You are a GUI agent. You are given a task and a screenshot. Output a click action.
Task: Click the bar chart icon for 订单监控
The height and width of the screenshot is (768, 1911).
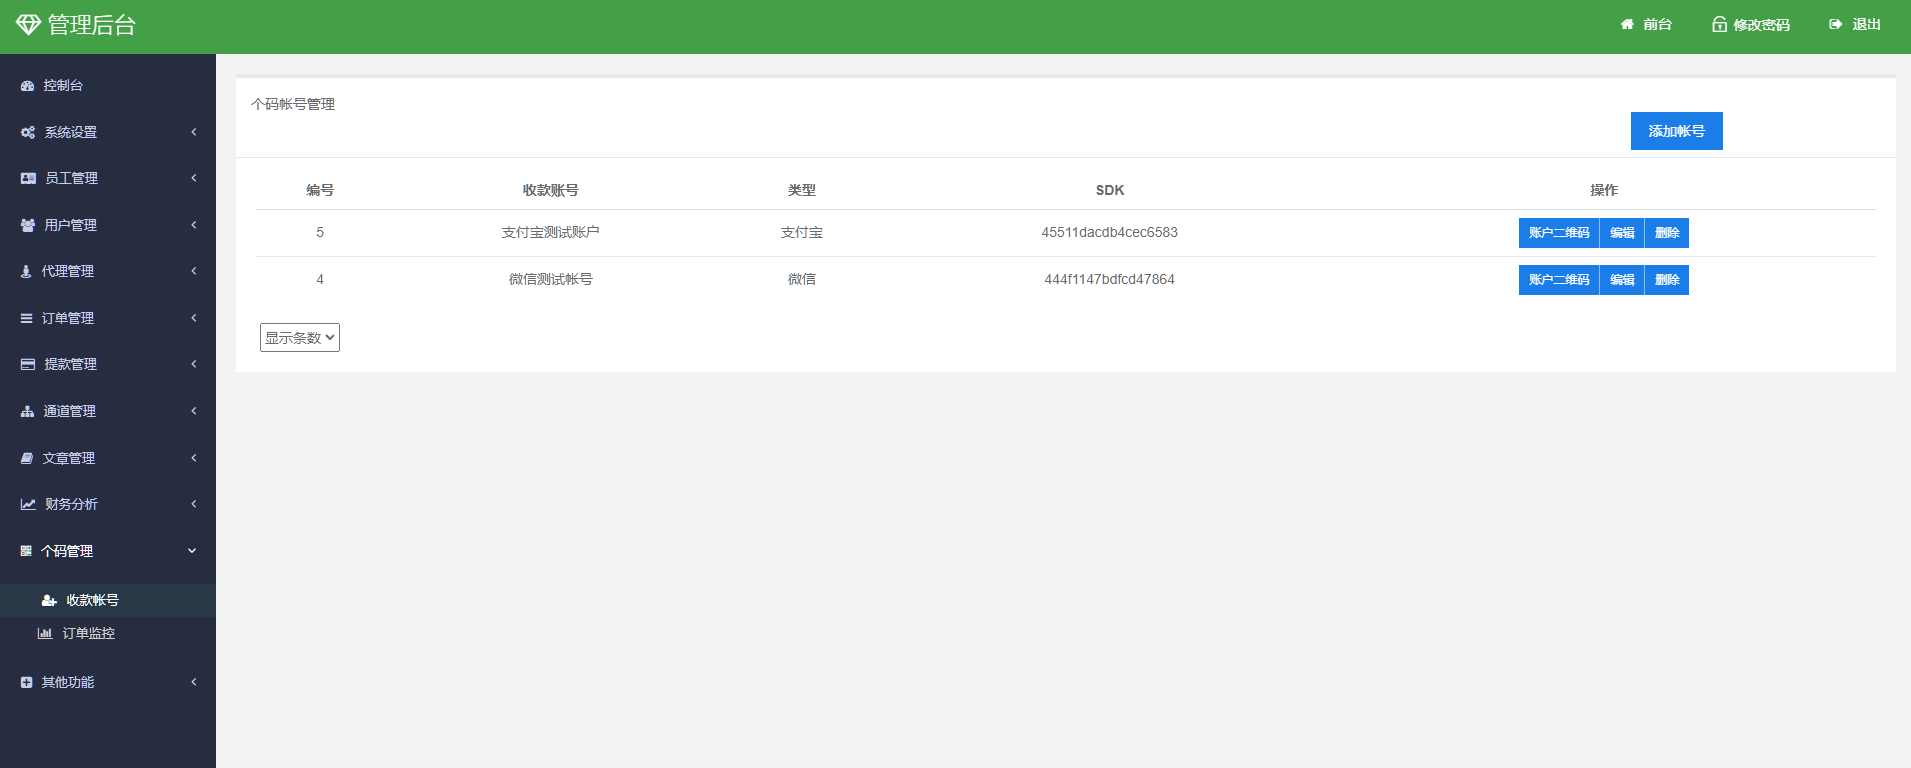click(45, 633)
